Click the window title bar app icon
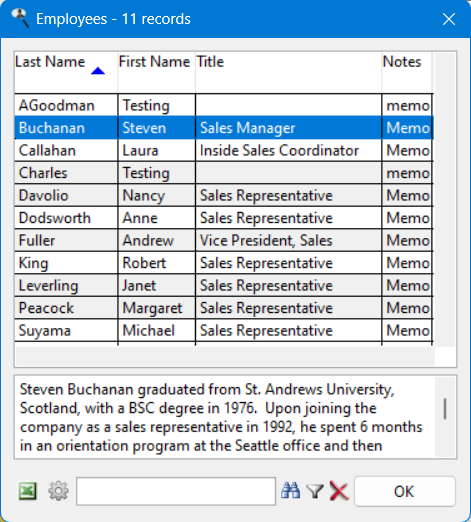 click(x=20, y=18)
